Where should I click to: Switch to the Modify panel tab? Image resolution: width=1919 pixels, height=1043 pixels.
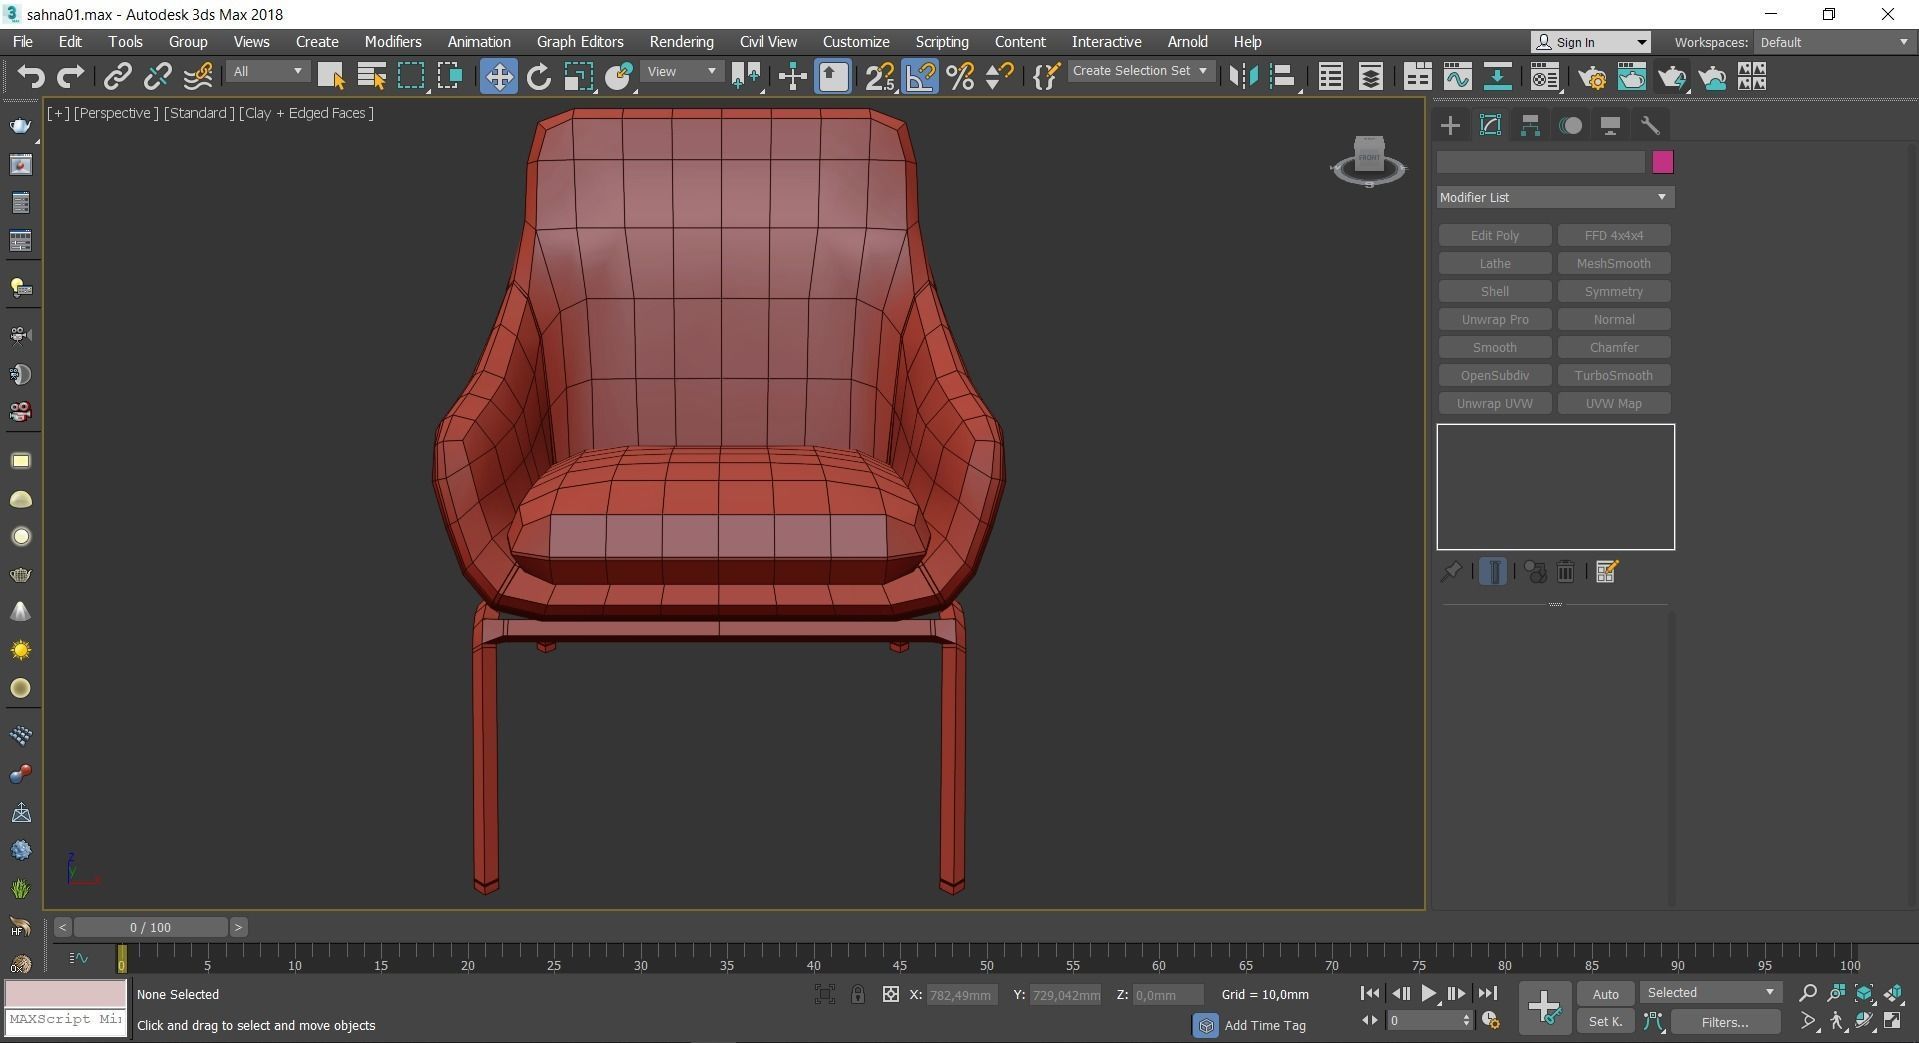click(x=1490, y=125)
